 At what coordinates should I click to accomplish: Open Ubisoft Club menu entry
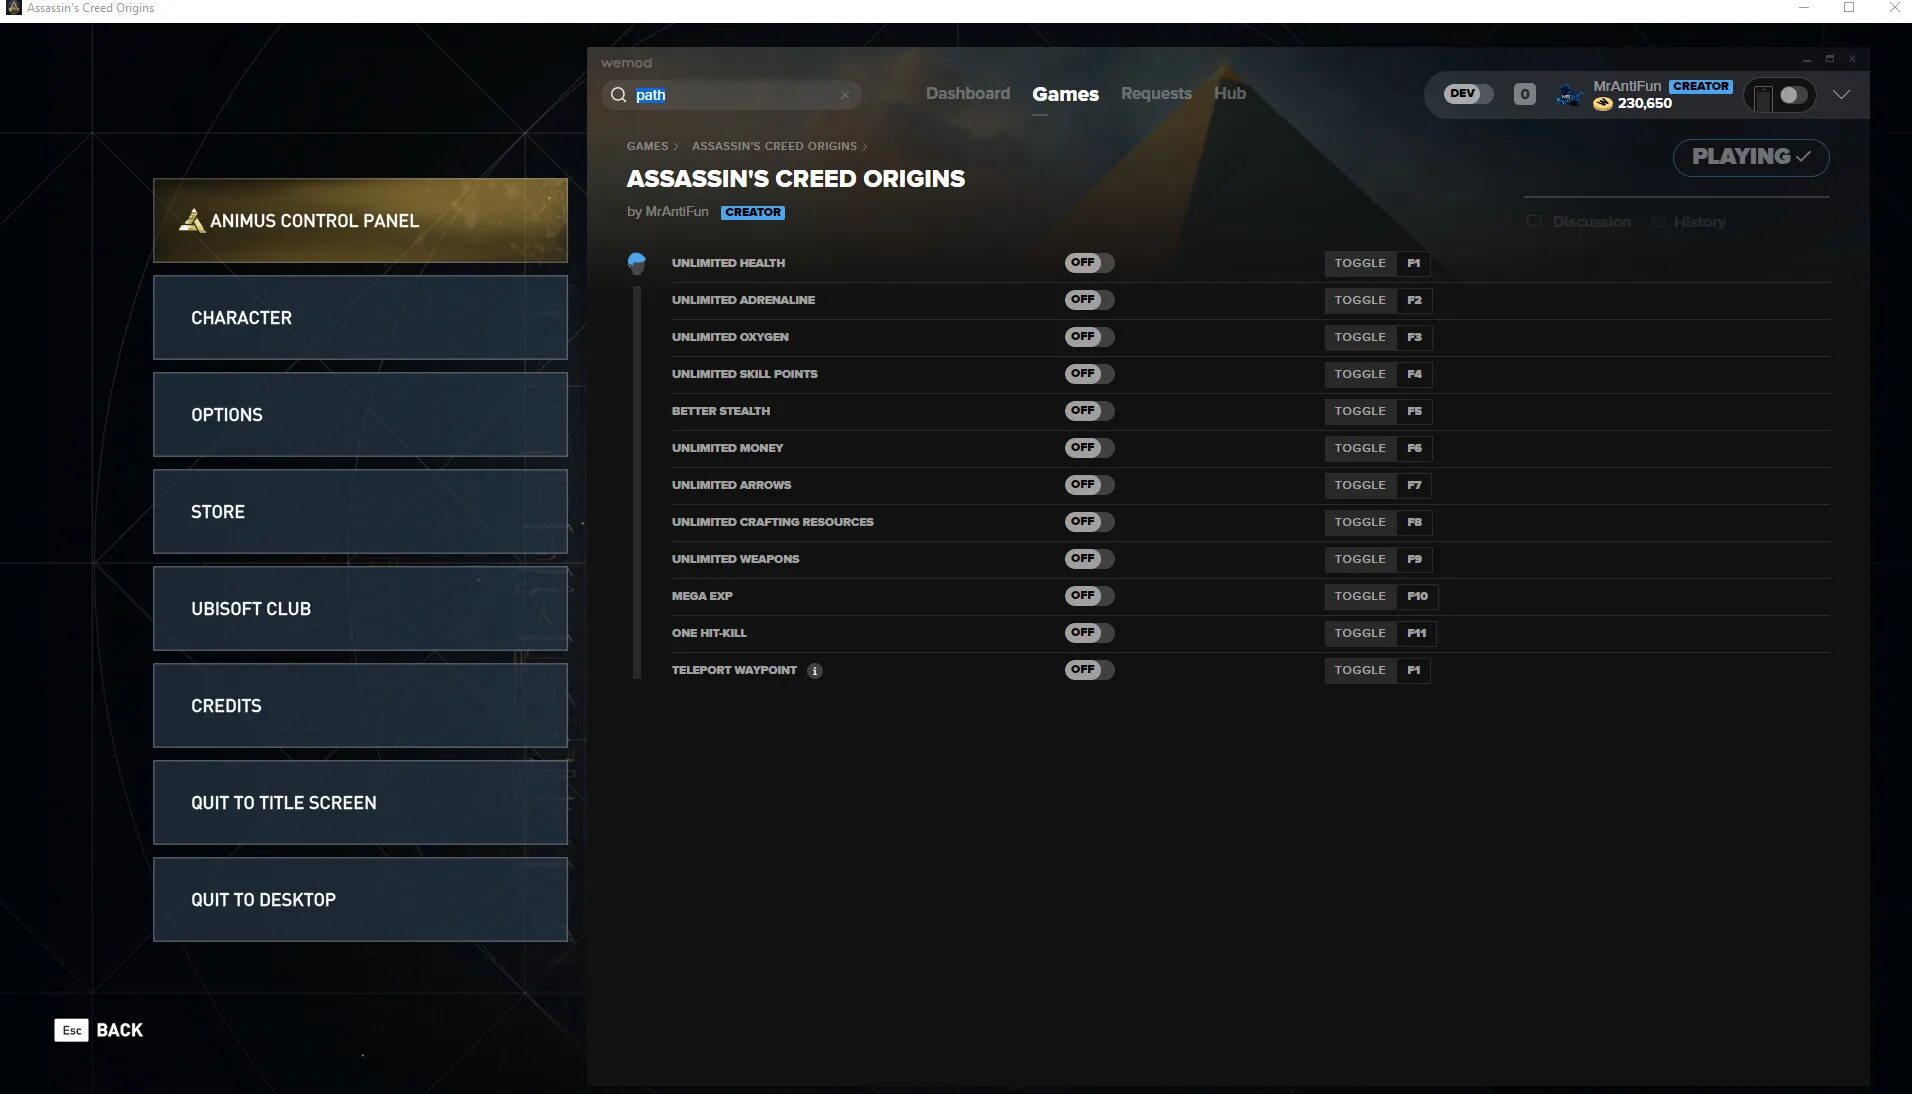click(360, 608)
